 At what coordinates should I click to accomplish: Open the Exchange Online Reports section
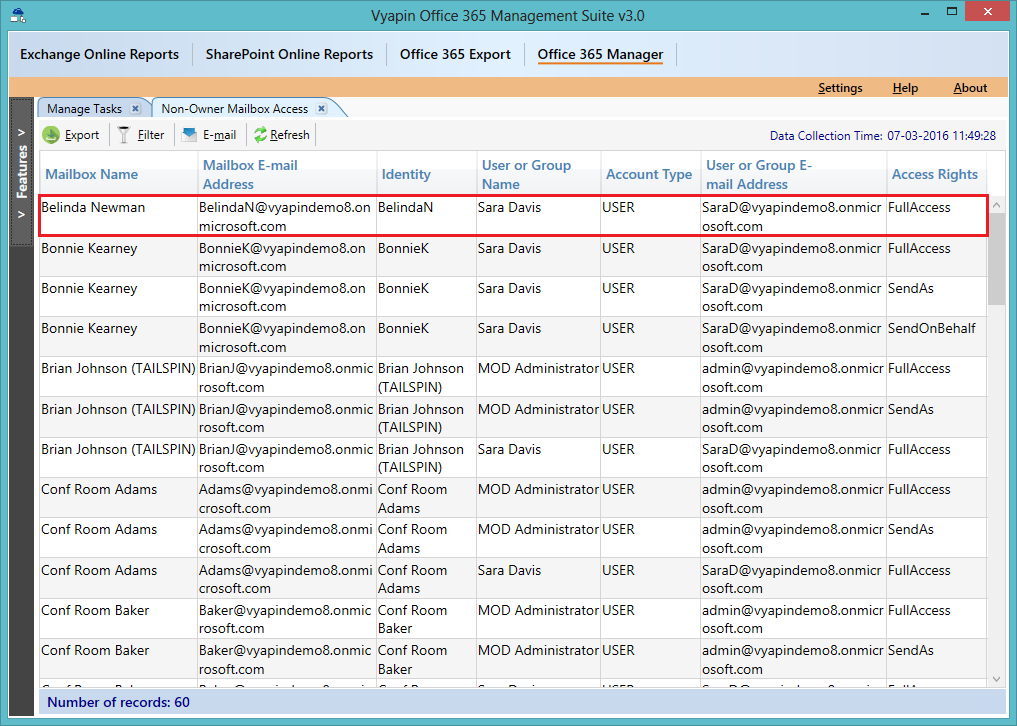pyautogui.click(x=99, y=54)
